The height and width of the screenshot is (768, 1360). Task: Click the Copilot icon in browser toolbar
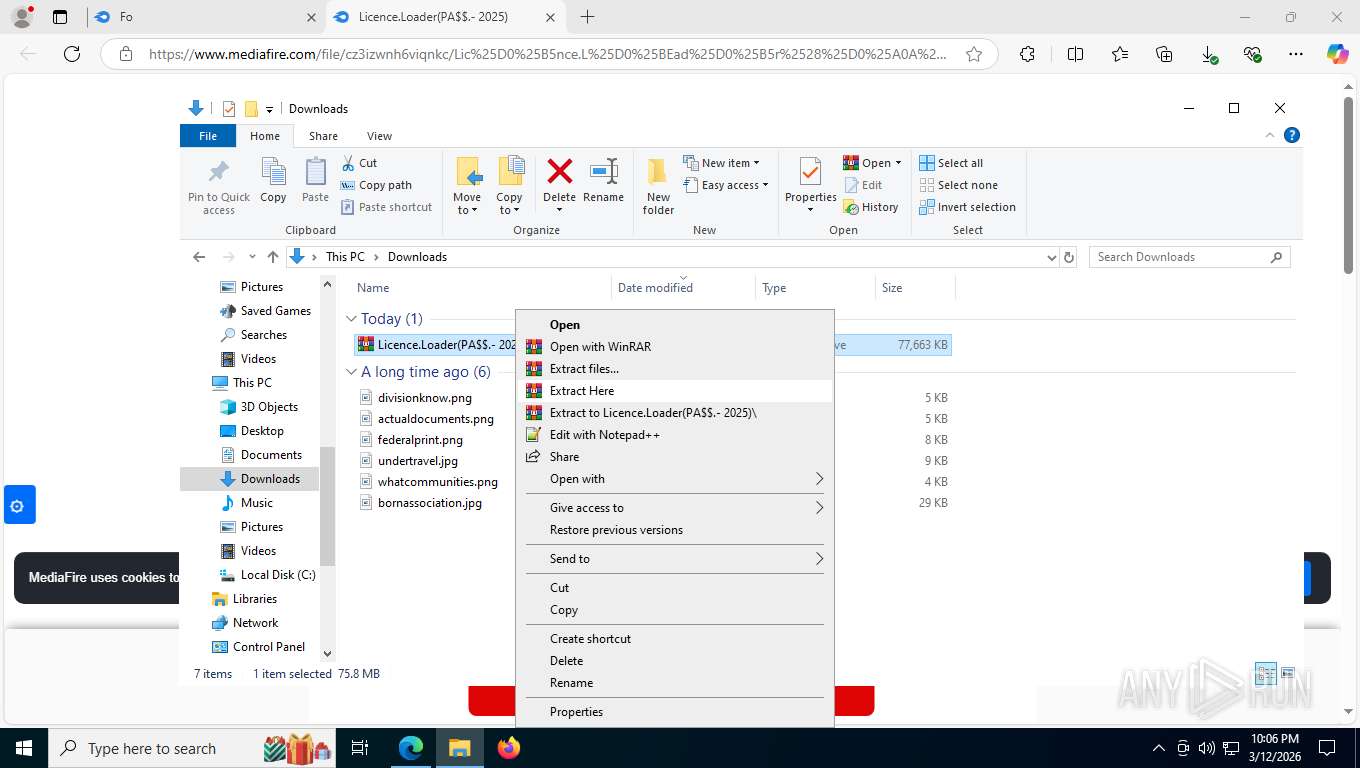(x=1337, y=54)
